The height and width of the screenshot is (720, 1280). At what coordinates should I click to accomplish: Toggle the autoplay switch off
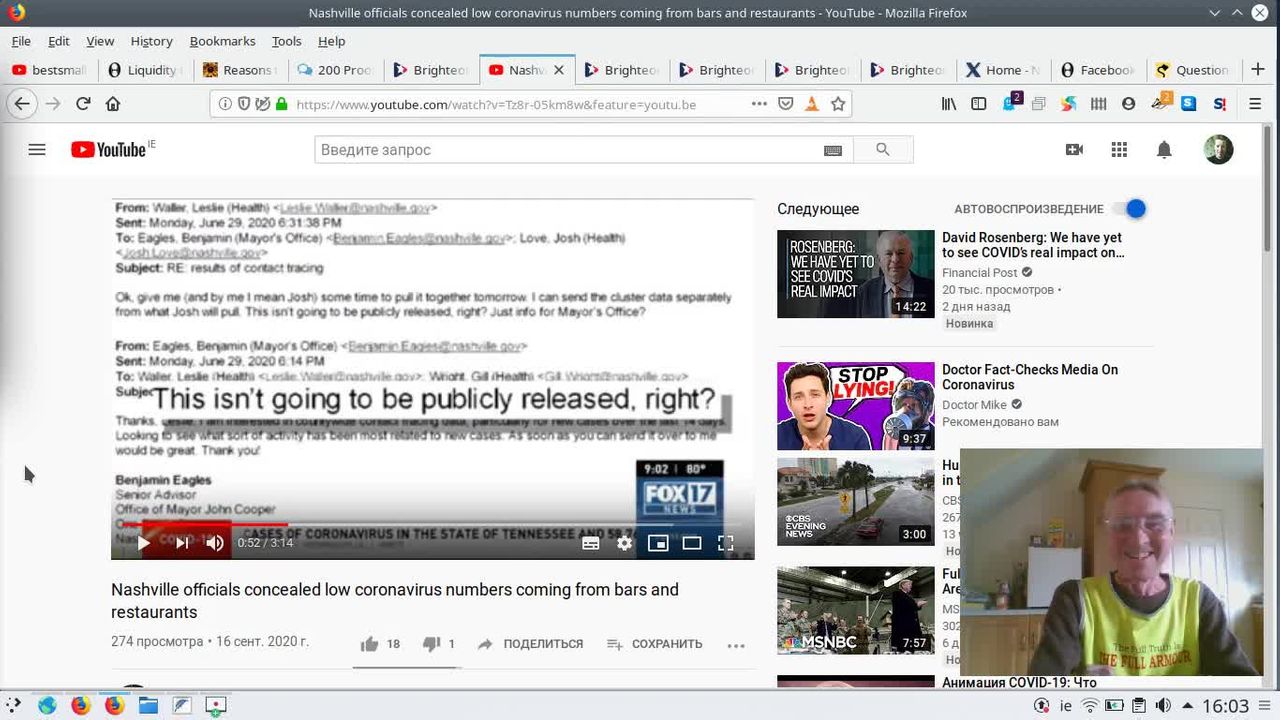coord(1131,209)
